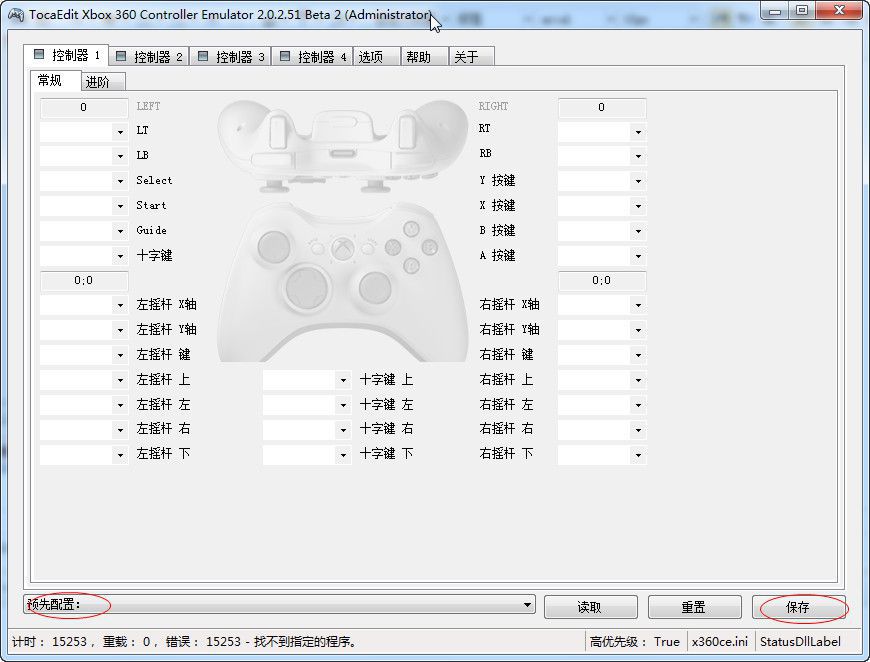The image size is (870, 662).
Task: Click the 重置 button
Action: [x=694, y=607]
